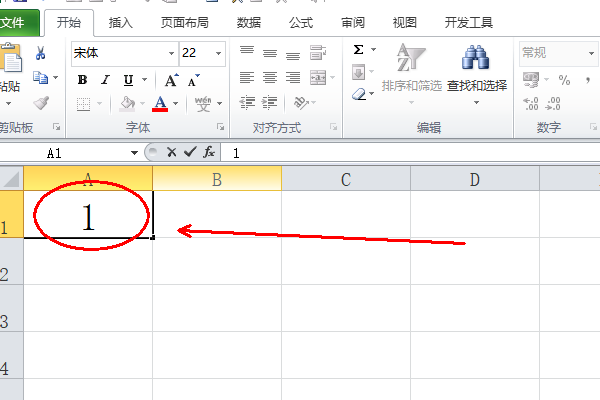Switch to 公式 Formulas tab
This screenshot has width=600, height=400.
pos(301,23)
